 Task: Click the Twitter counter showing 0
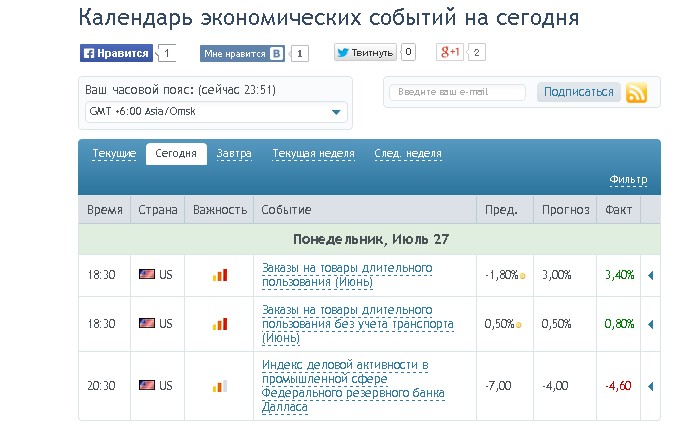(409, 52)
